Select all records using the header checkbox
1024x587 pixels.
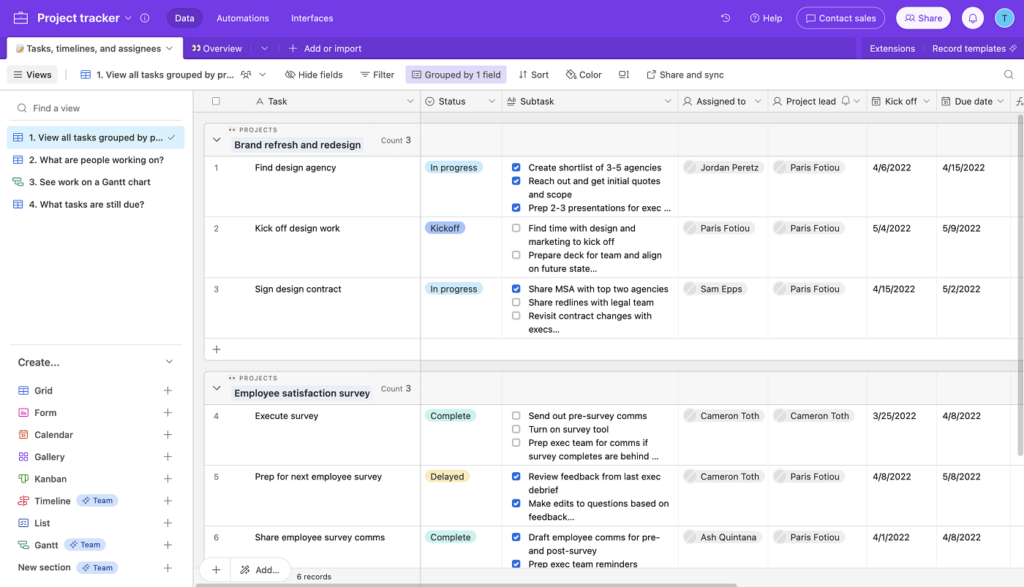(215, 100)
